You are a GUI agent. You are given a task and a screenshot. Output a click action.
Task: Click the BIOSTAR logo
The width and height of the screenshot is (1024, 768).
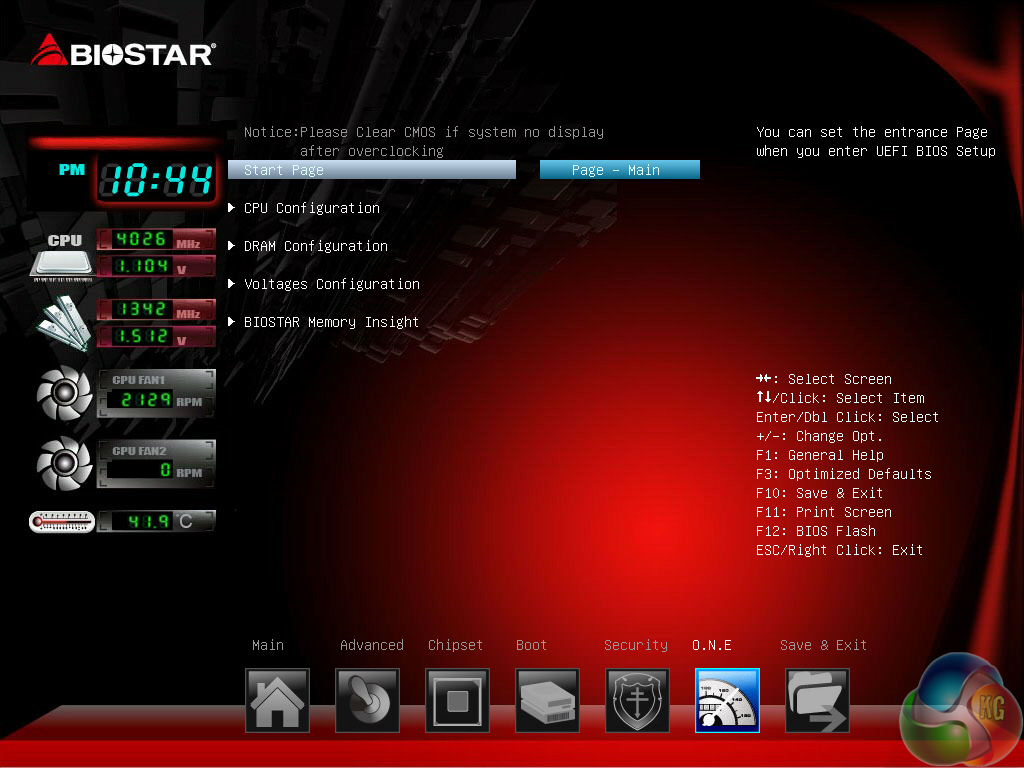click(x=123, y=51)
